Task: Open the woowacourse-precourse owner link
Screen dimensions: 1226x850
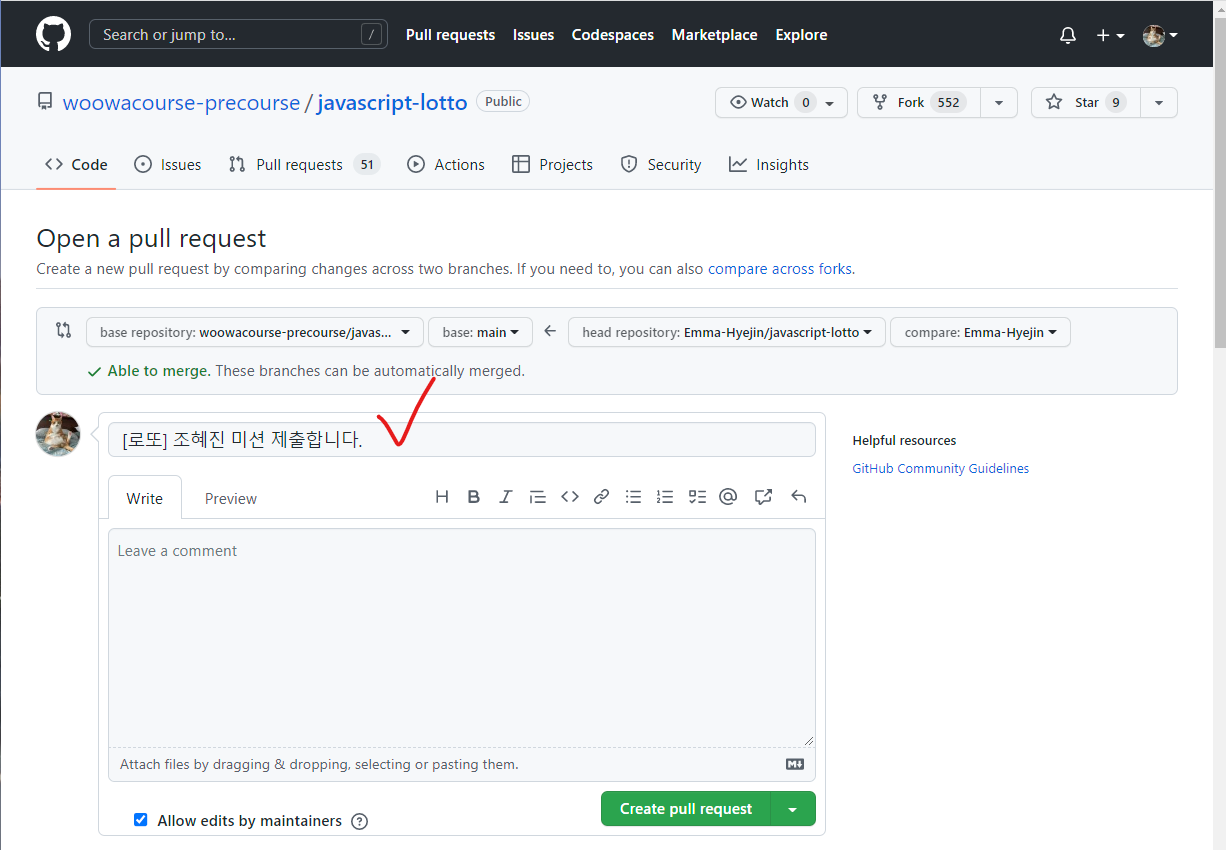Action: click(181, 103)
